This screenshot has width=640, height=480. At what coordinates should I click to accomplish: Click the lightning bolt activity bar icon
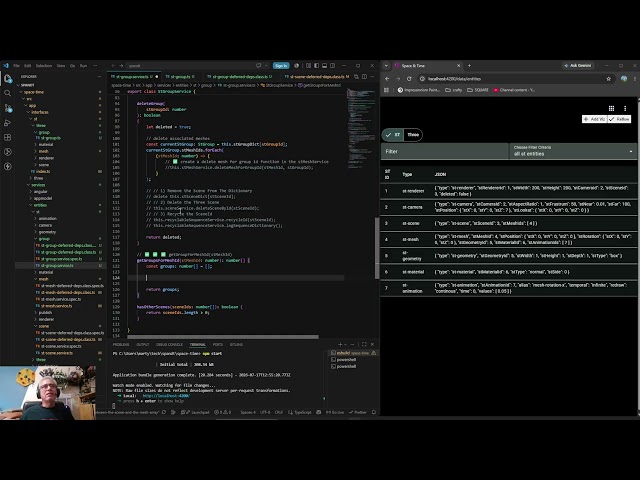(x=8, y=167)
